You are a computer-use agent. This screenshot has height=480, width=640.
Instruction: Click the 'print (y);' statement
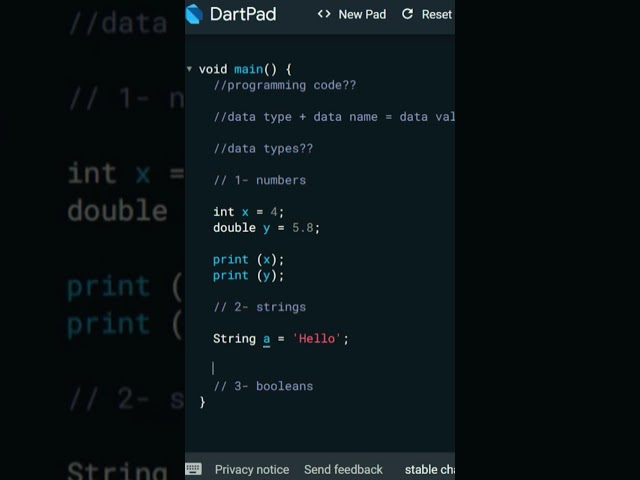pos(248,276)
